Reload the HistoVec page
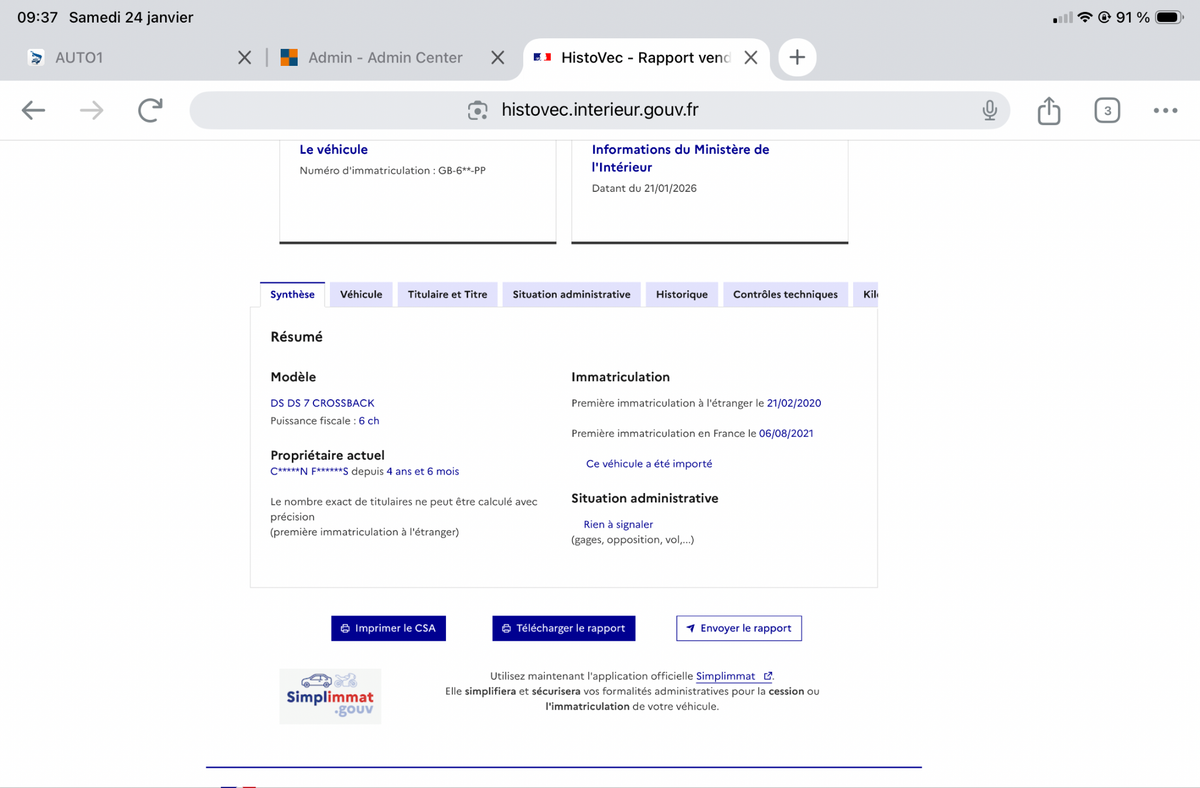 pyautogui.click(x=150, y=111)
